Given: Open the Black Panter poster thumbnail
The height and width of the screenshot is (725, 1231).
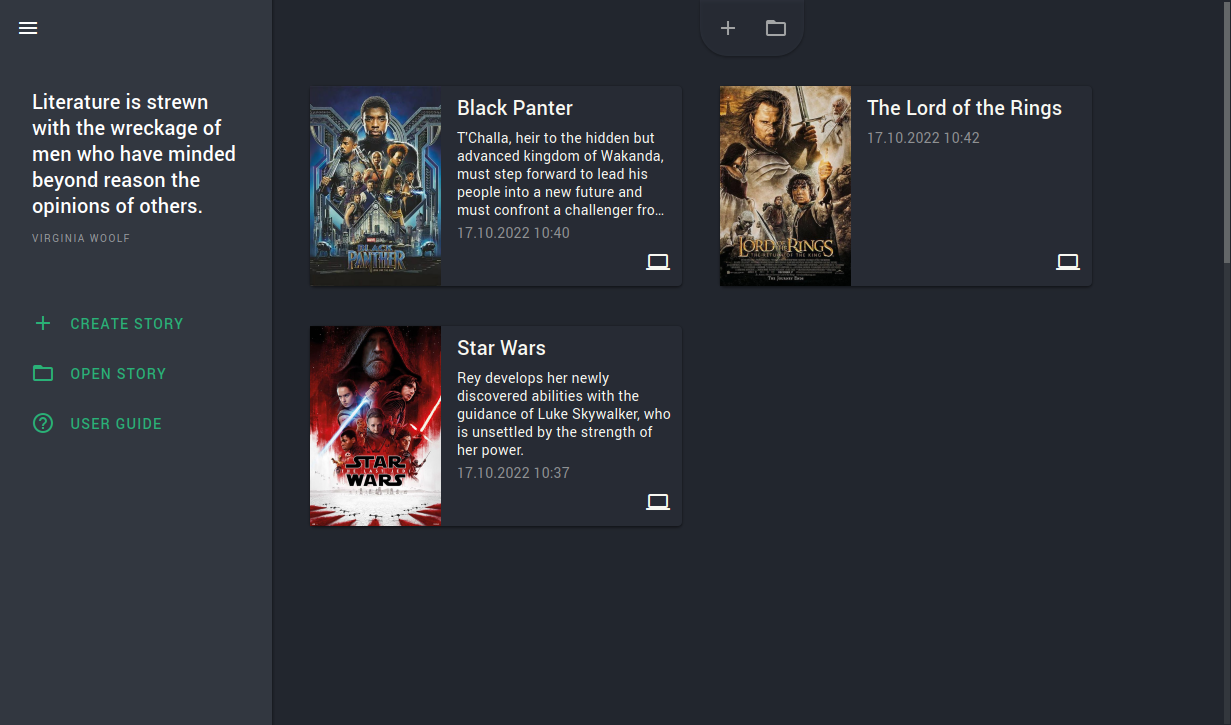Looking at the screenshot, I should point(375,186).
